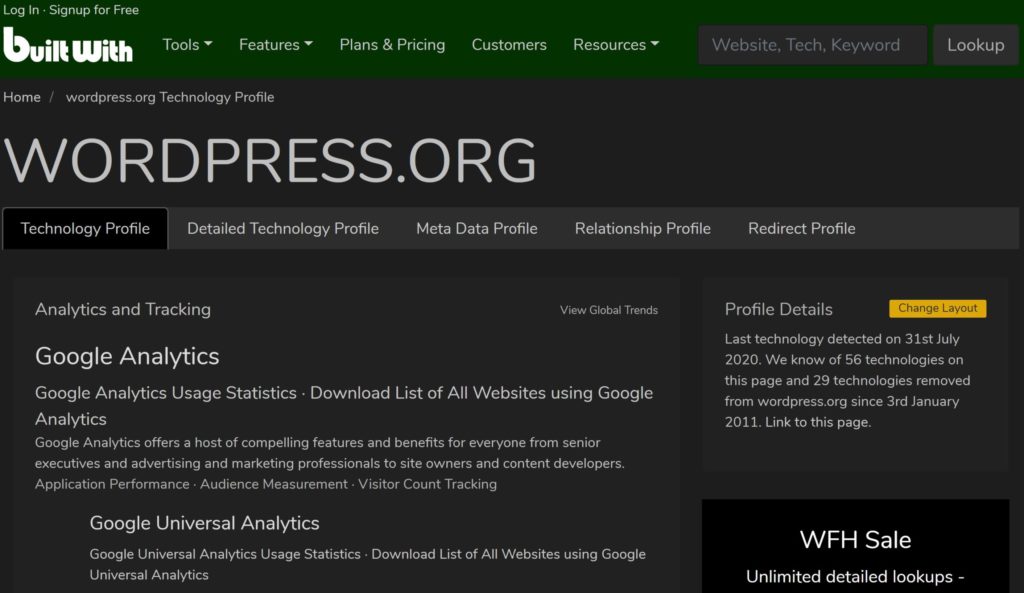
Task: Click the Analytics and Tracking section heading
Action: click(x=123, y=310)
